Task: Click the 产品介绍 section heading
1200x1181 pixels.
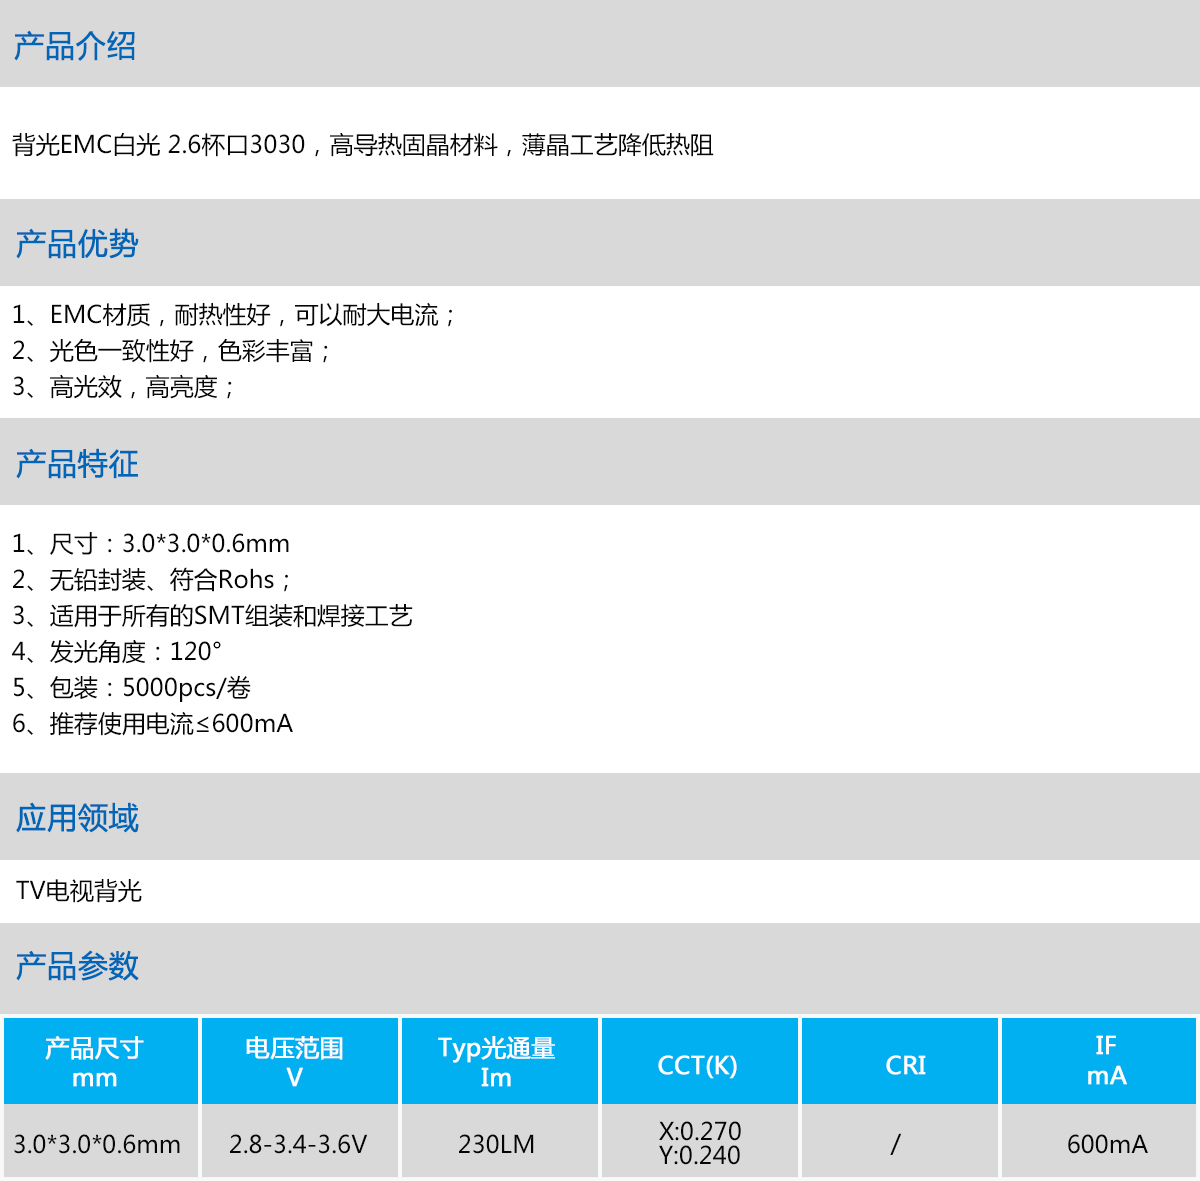Action: pyautogui.click(x=75, y=46)
